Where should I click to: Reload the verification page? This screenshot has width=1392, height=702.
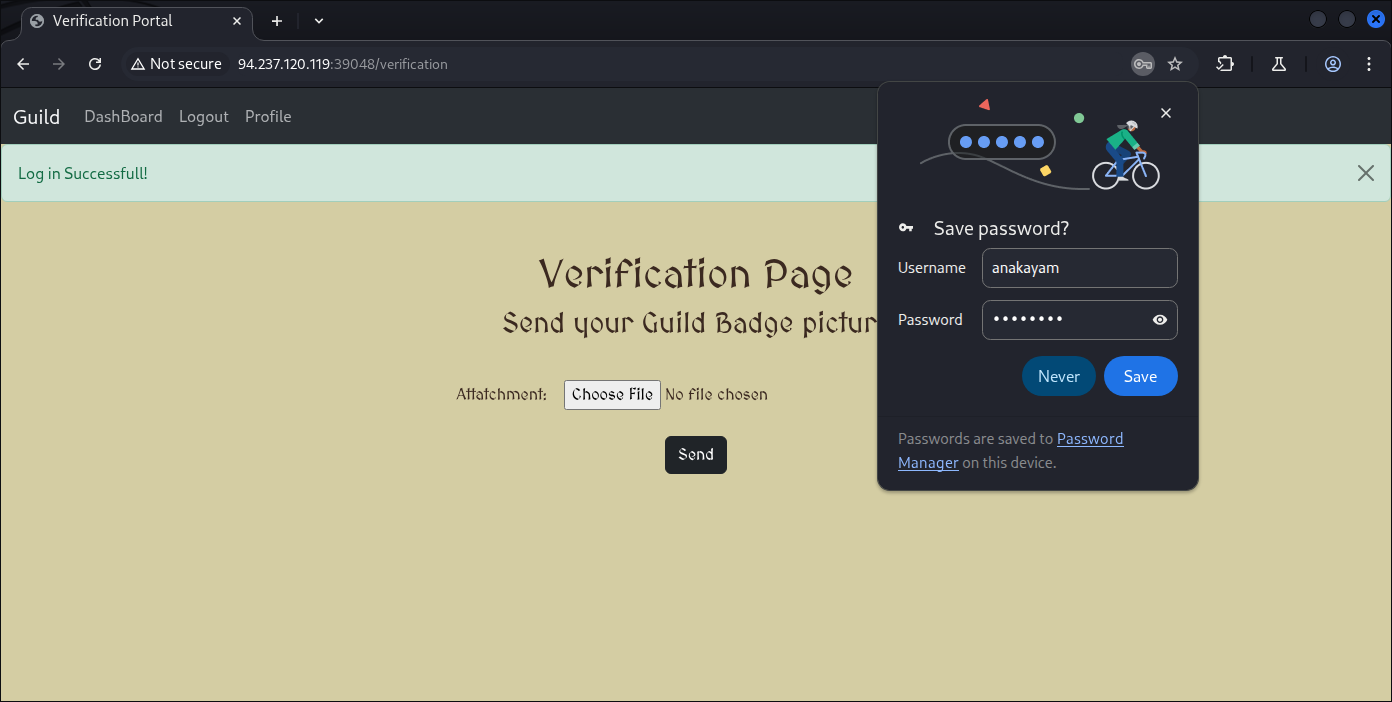(95, 64)
